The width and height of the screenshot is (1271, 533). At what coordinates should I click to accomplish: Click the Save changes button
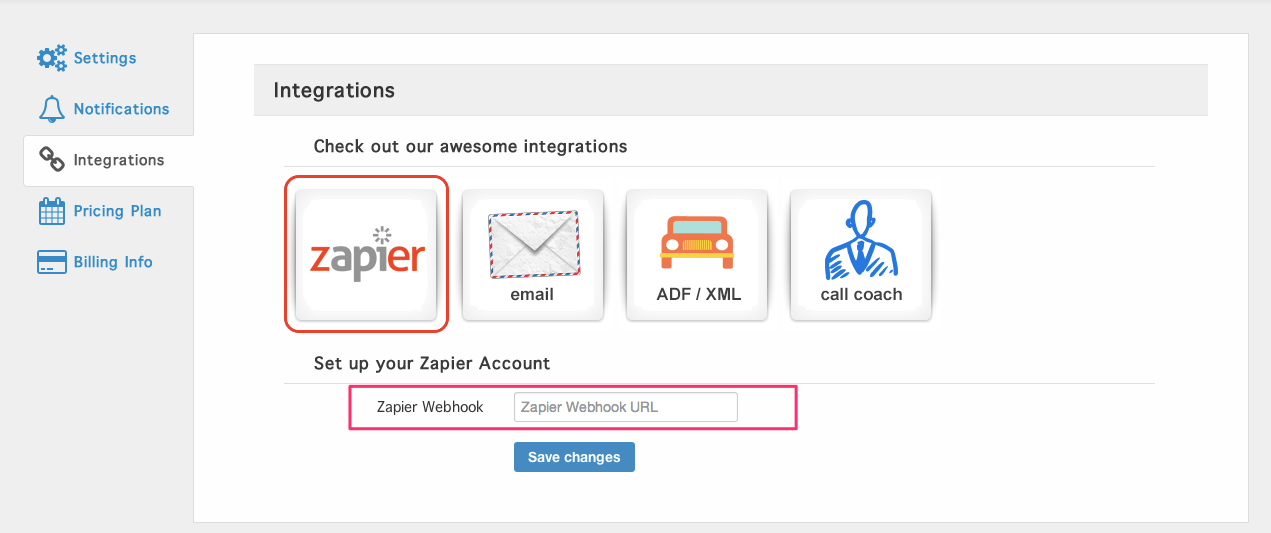(x=574, y=457)
